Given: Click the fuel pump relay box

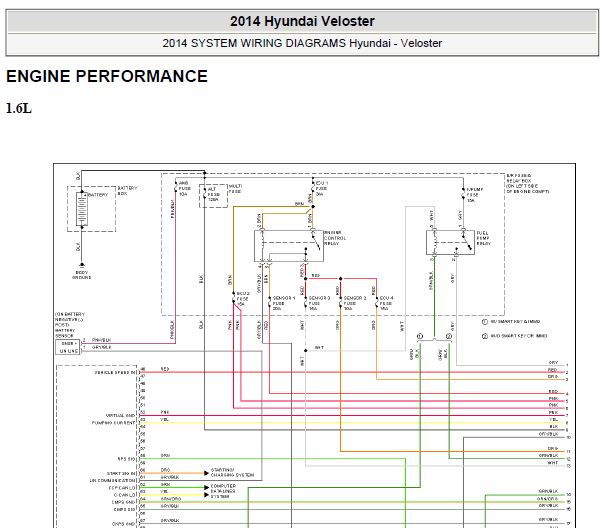Looking at the screenshot, I should click(x=450, y=242).
